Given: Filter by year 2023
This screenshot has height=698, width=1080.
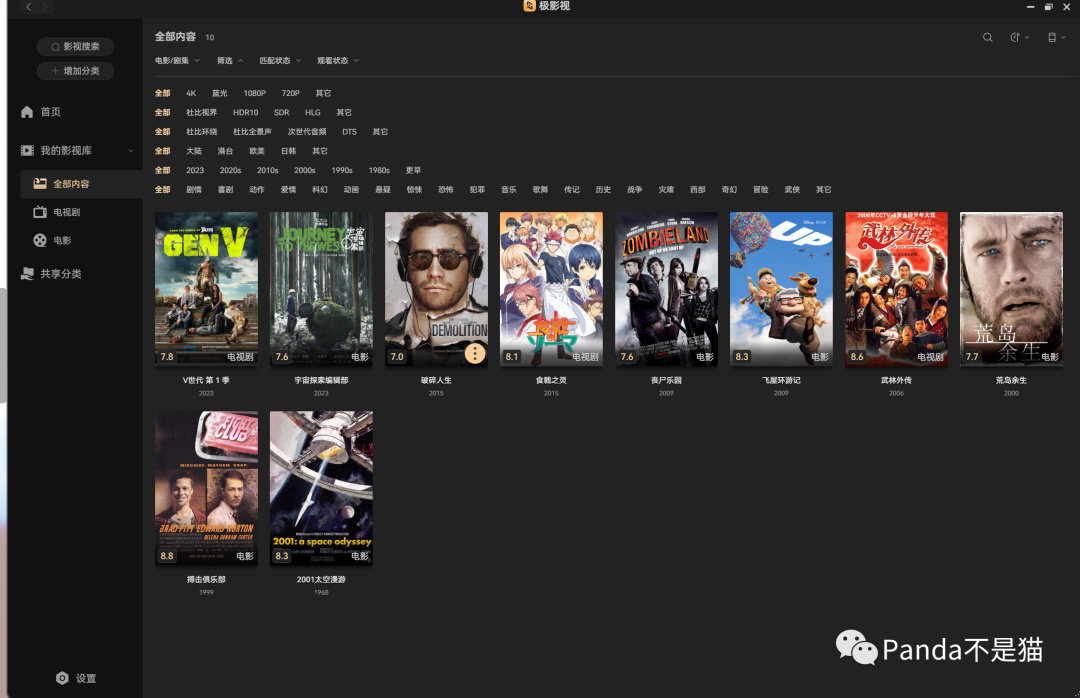Looking at the screenshot, I should coord(195,170).
